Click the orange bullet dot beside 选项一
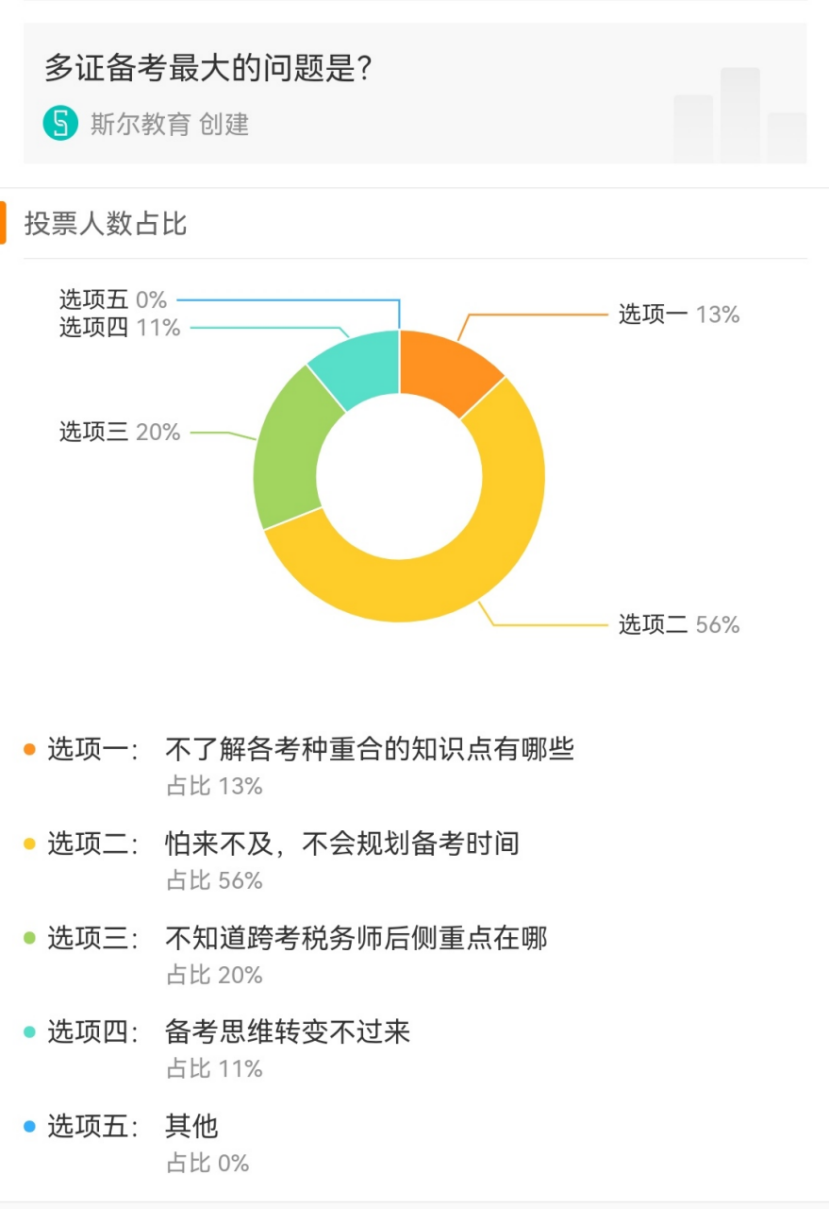The height and width of the screenshot is (1209, 830). (29, 749)
